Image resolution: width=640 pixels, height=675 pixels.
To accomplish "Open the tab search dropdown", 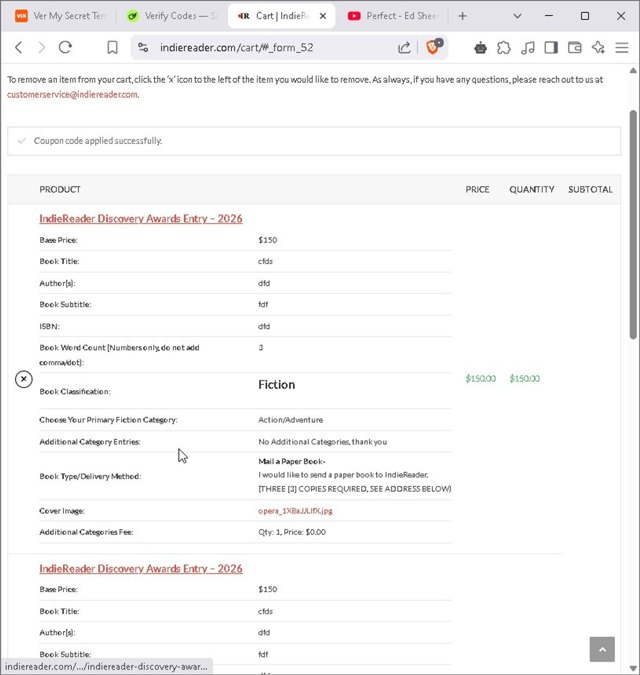I will pos(517,16).
